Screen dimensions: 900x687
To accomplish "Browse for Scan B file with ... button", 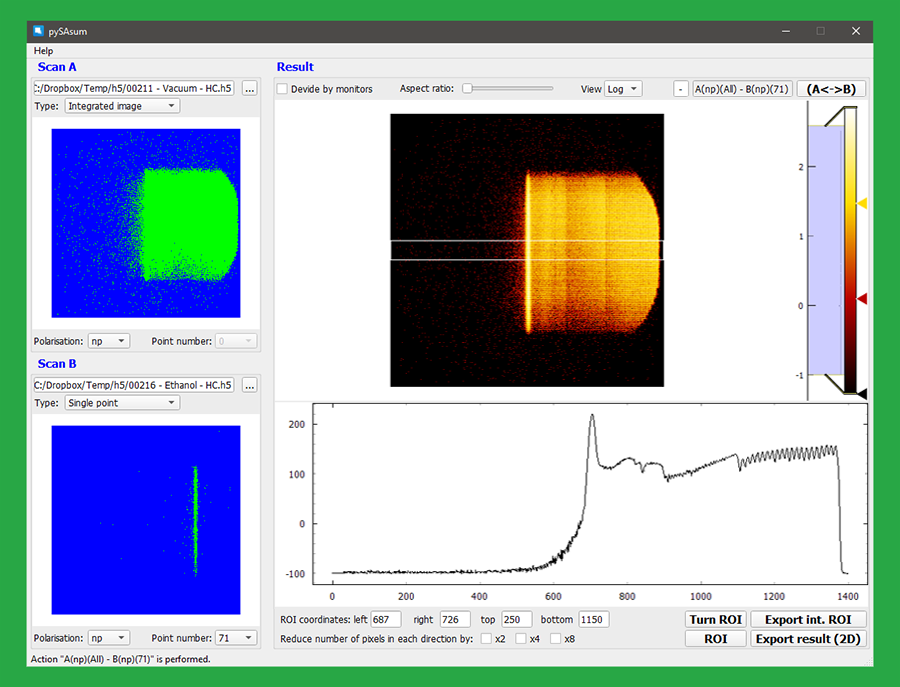I will click(249, 385).
